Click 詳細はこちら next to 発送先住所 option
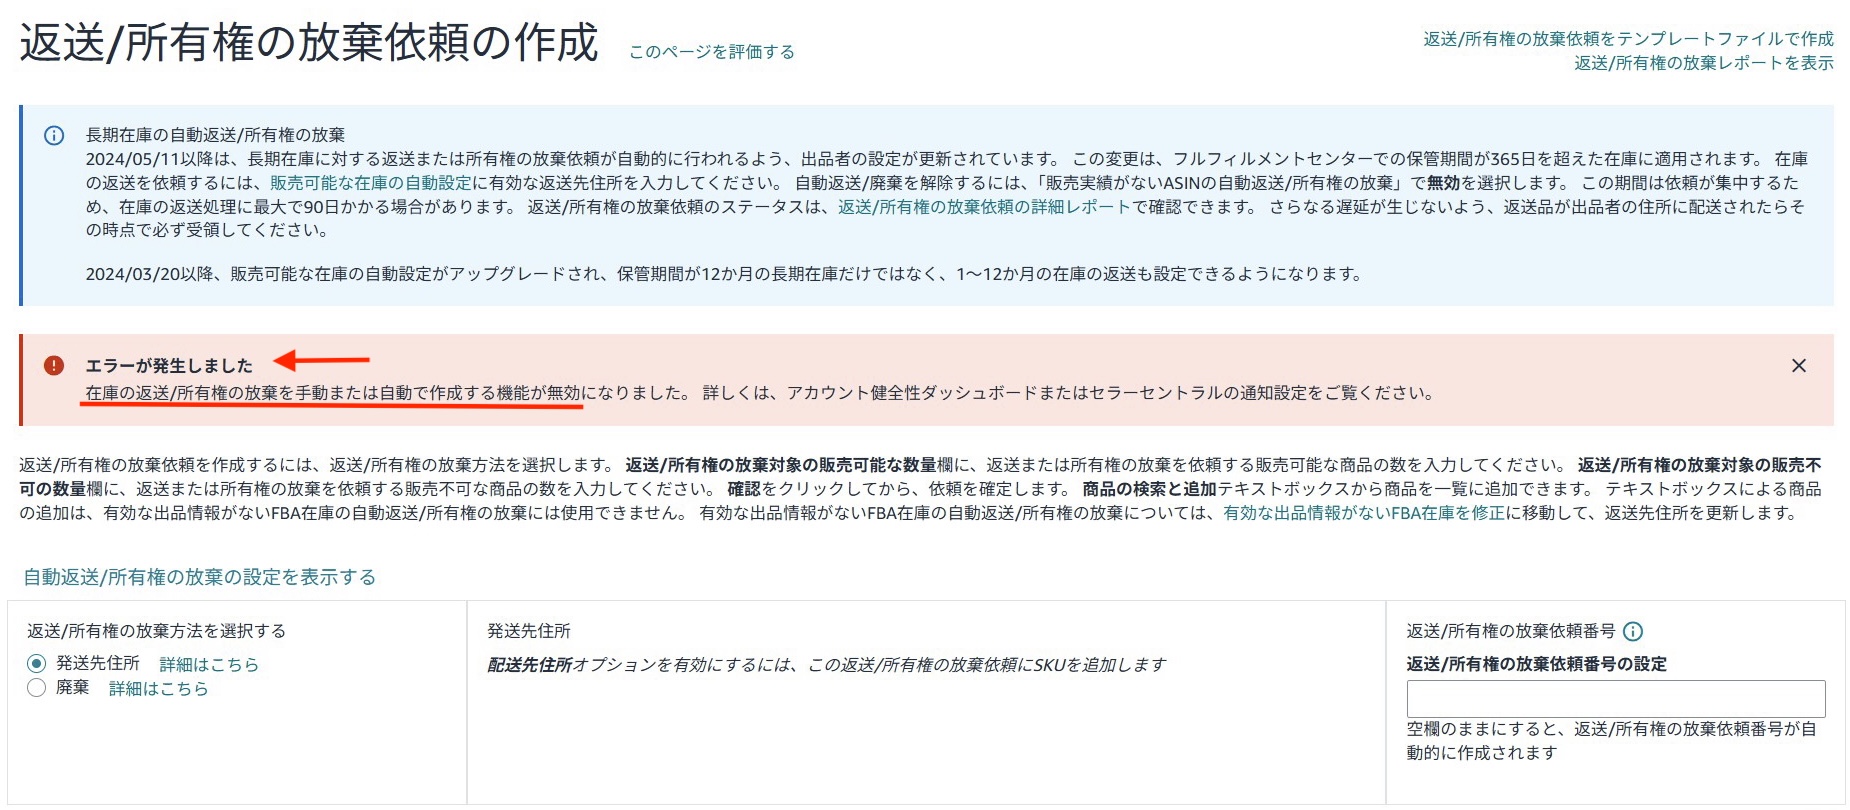Screen dimensions: 1850x810 [x=209, y=664]
